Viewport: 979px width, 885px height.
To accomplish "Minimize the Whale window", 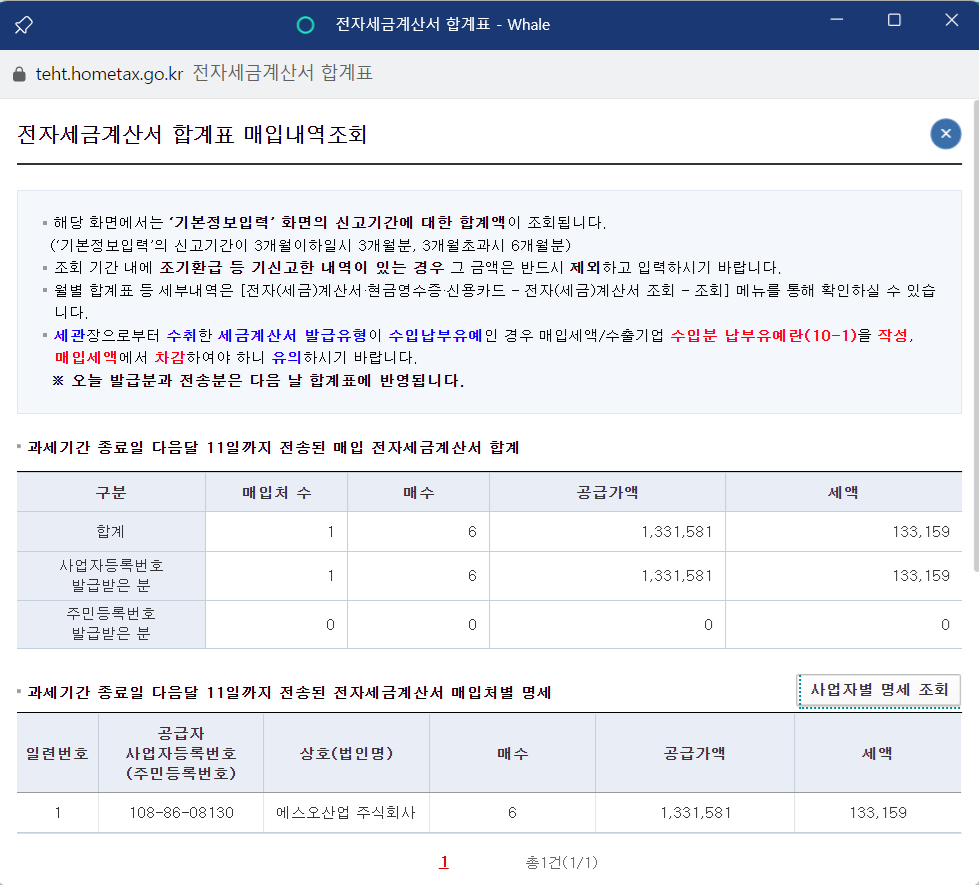I will tap(837, 20).
